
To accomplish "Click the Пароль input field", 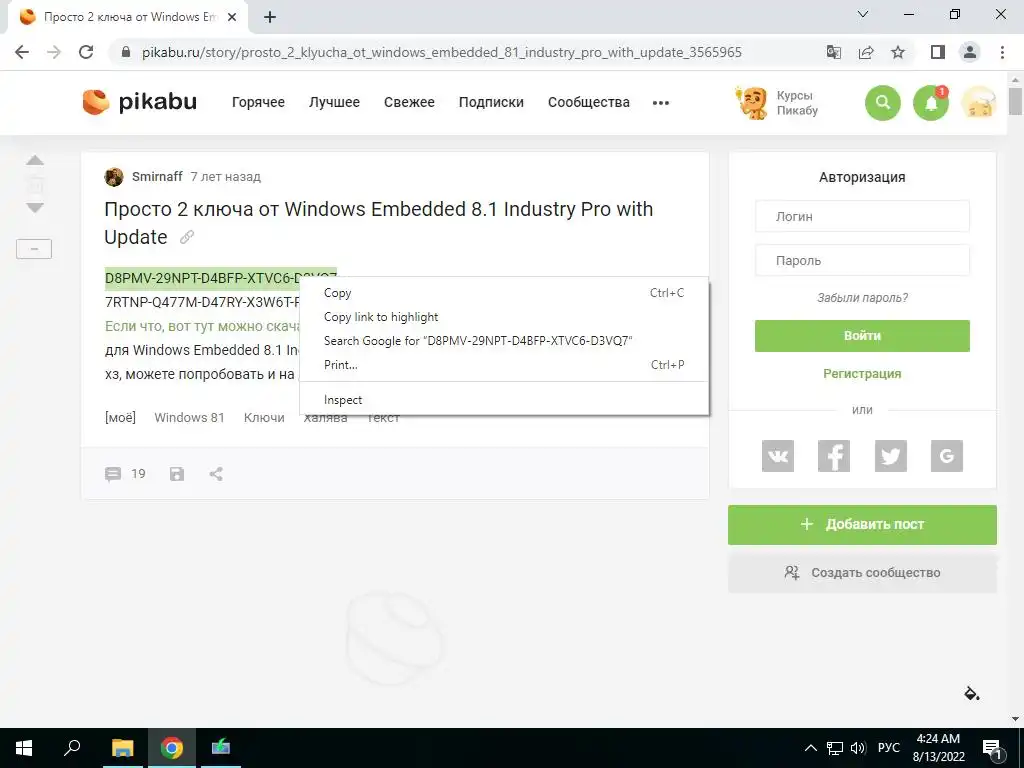I will [x=862, y=261].
